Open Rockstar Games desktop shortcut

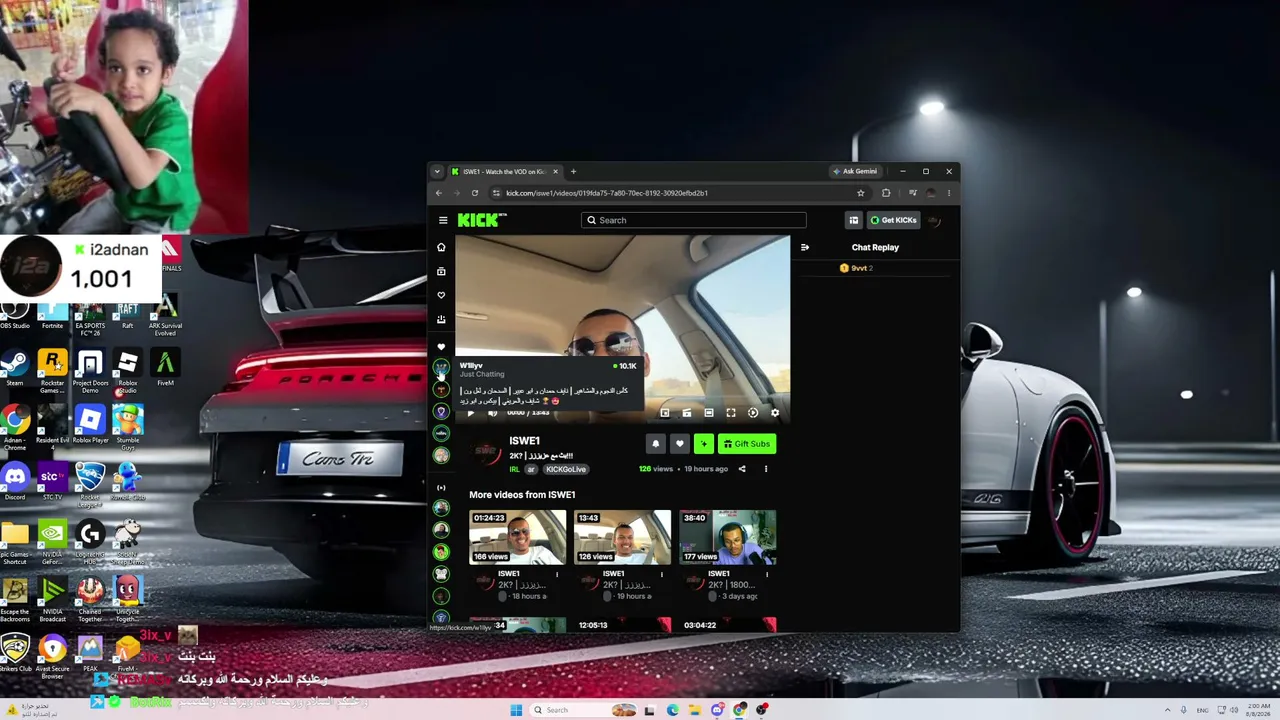coord(52,368)
